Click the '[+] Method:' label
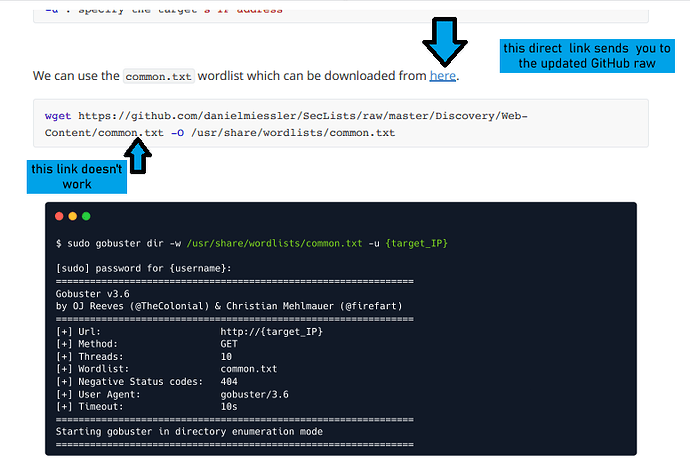Image resolution: width=690 pixels, height=463 pixels. 87,344
